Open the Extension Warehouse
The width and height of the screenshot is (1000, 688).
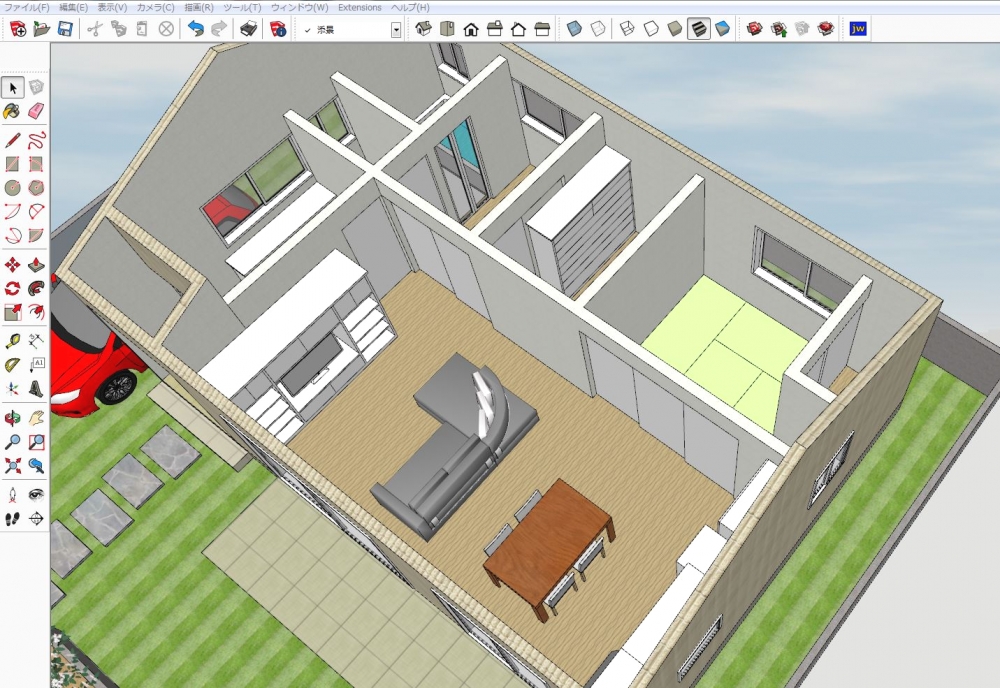tap(825, 29)
